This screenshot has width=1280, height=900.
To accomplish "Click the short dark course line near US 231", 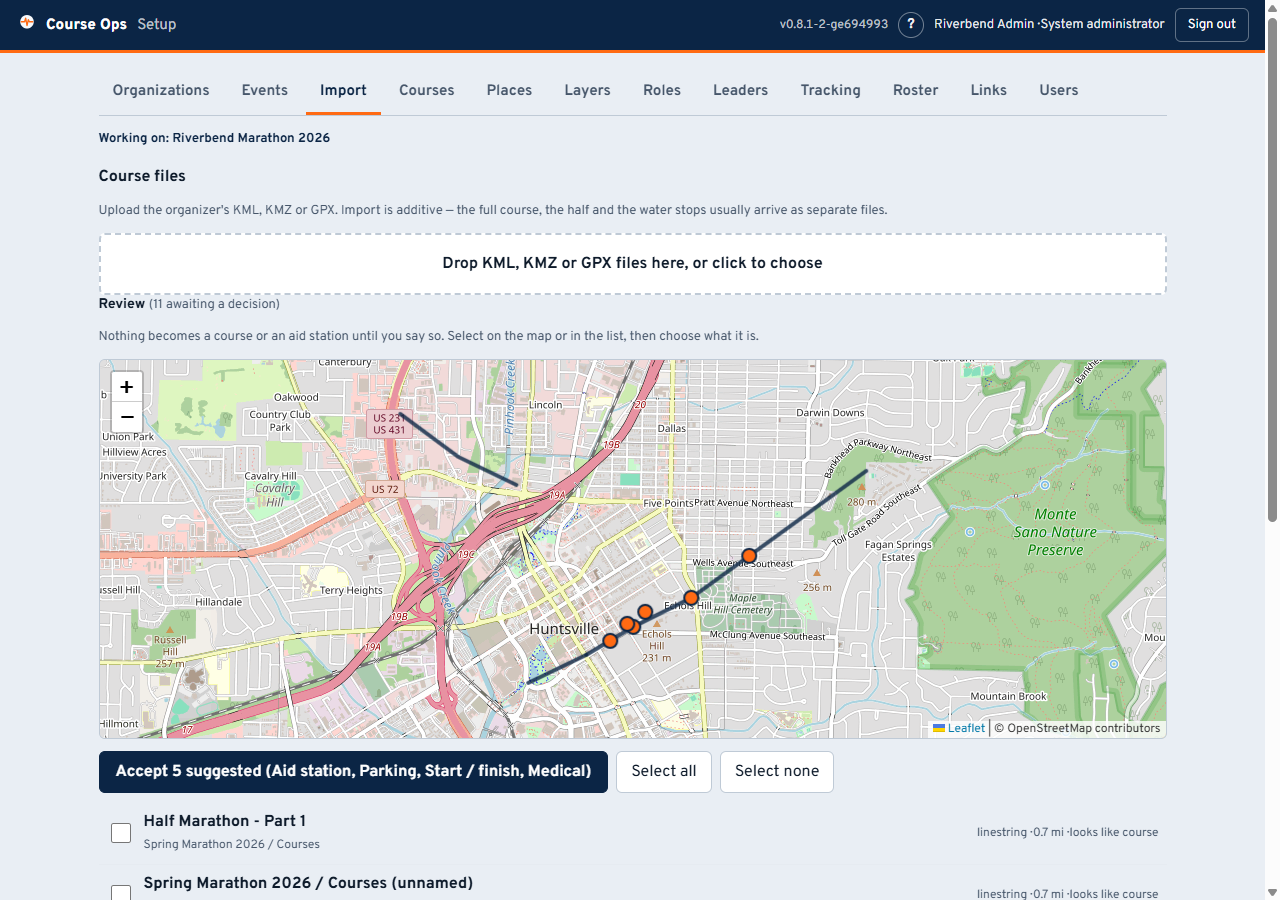I will coord(458,457).
